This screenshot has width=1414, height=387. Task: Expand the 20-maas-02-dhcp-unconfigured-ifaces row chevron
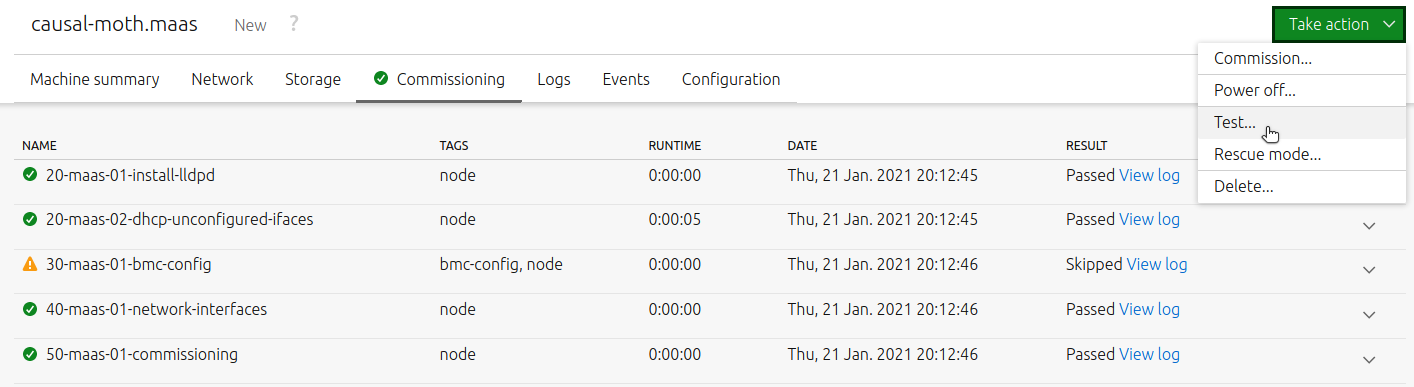click(1369, 225)
